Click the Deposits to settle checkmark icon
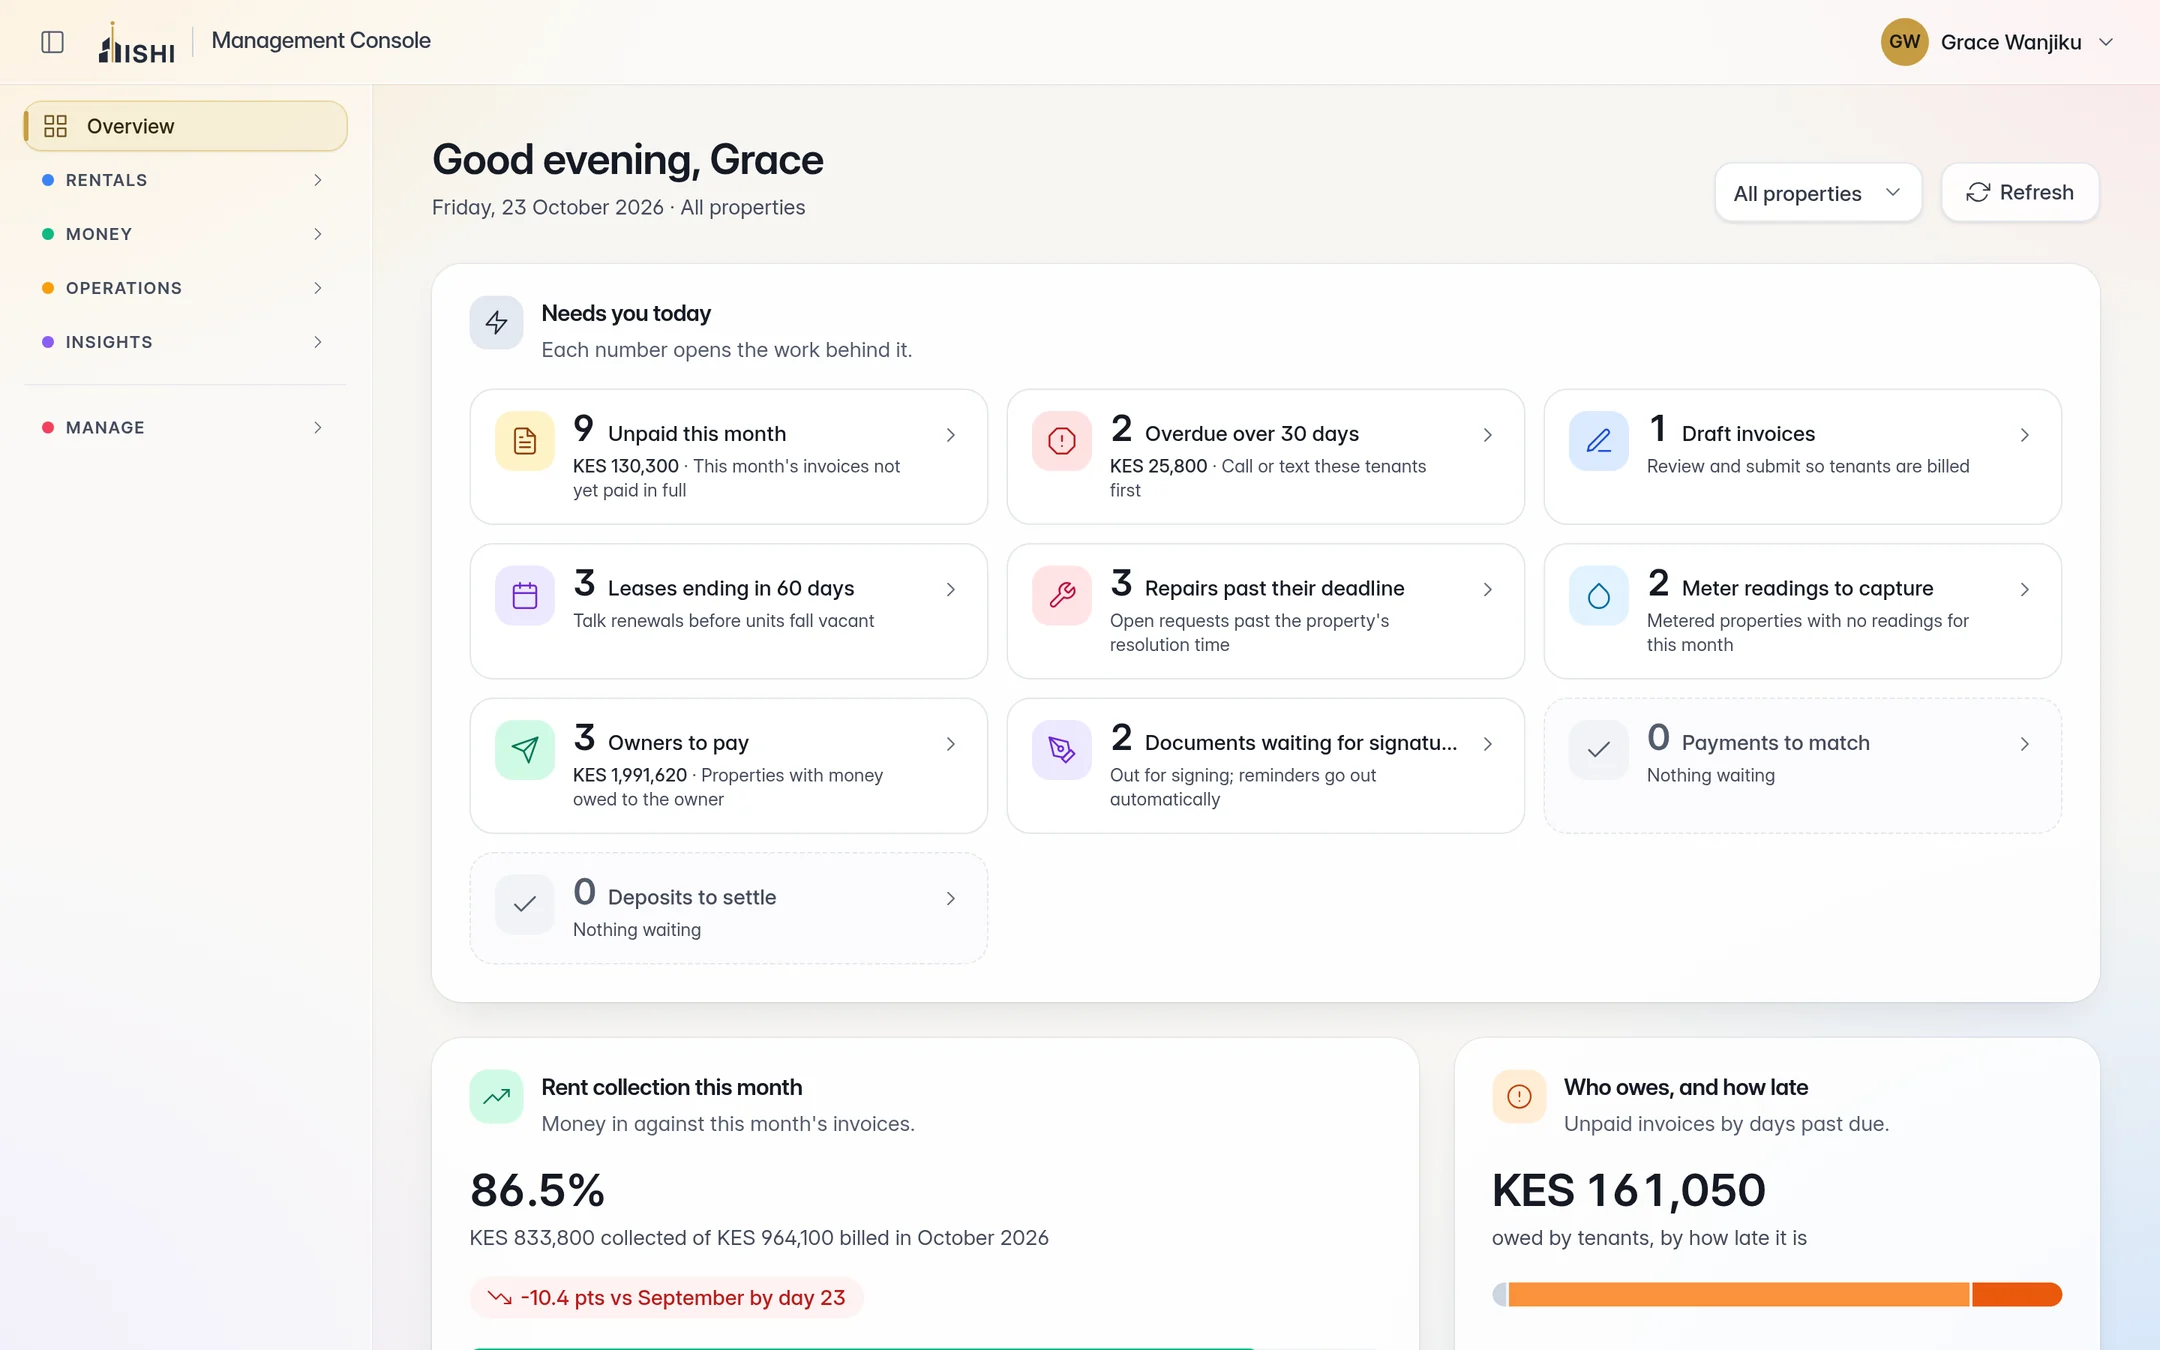Screen dimensions: 2160x1350 pyautogui.click(x=525, y=904)
